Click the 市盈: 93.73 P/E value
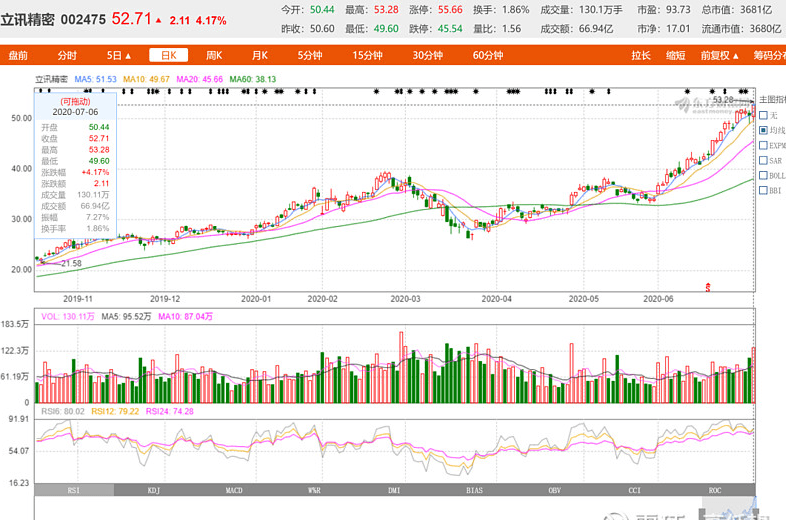This screenshot has height=520, width=786. coord(664,10)
